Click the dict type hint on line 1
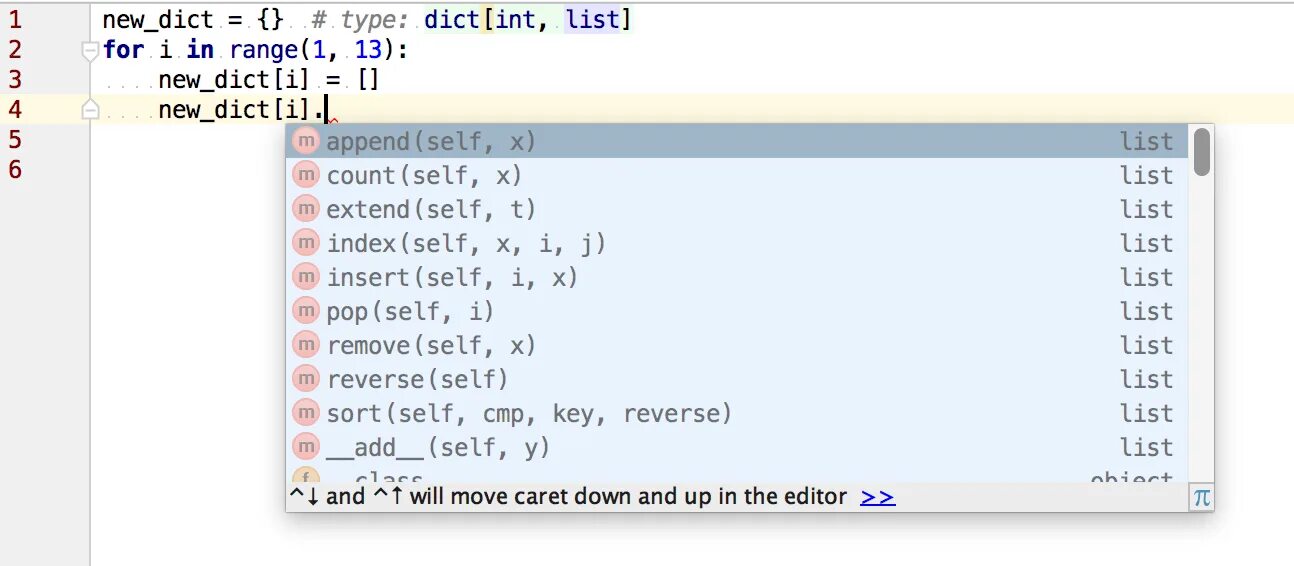Viewport: 1294px width, 566px height. click(x=451, y=19)
